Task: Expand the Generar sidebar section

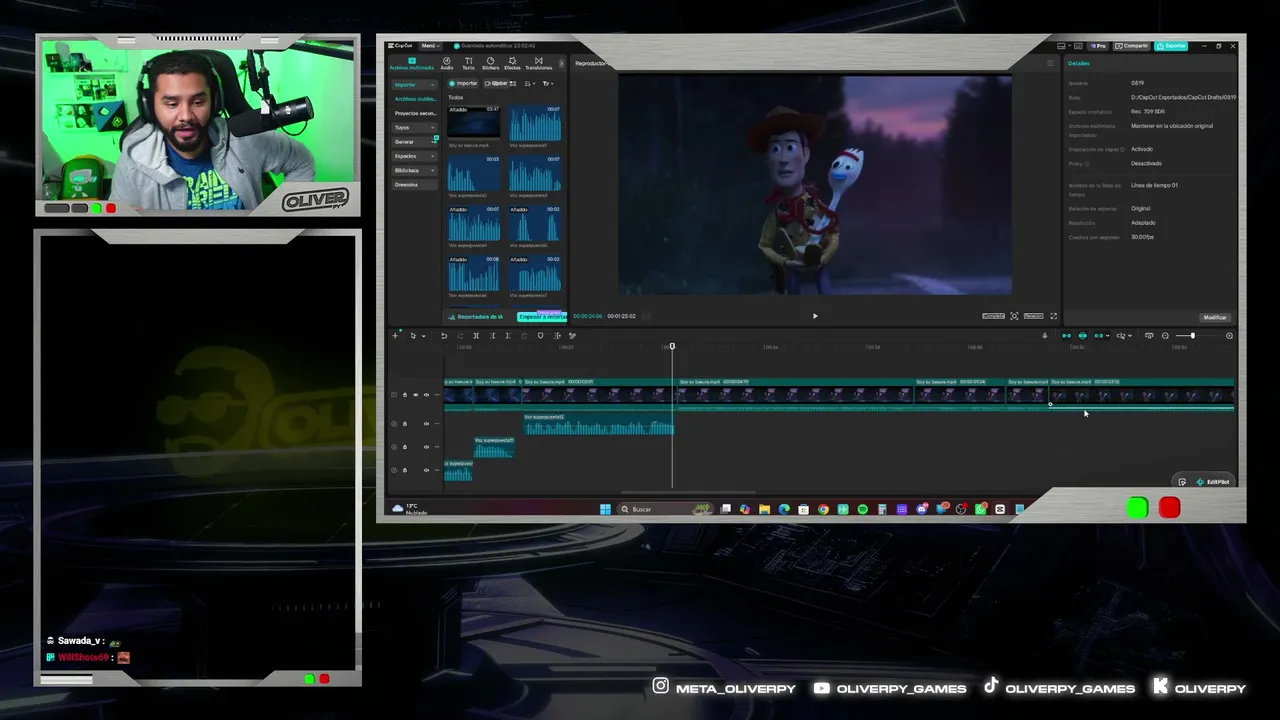Action: (414, 142)
